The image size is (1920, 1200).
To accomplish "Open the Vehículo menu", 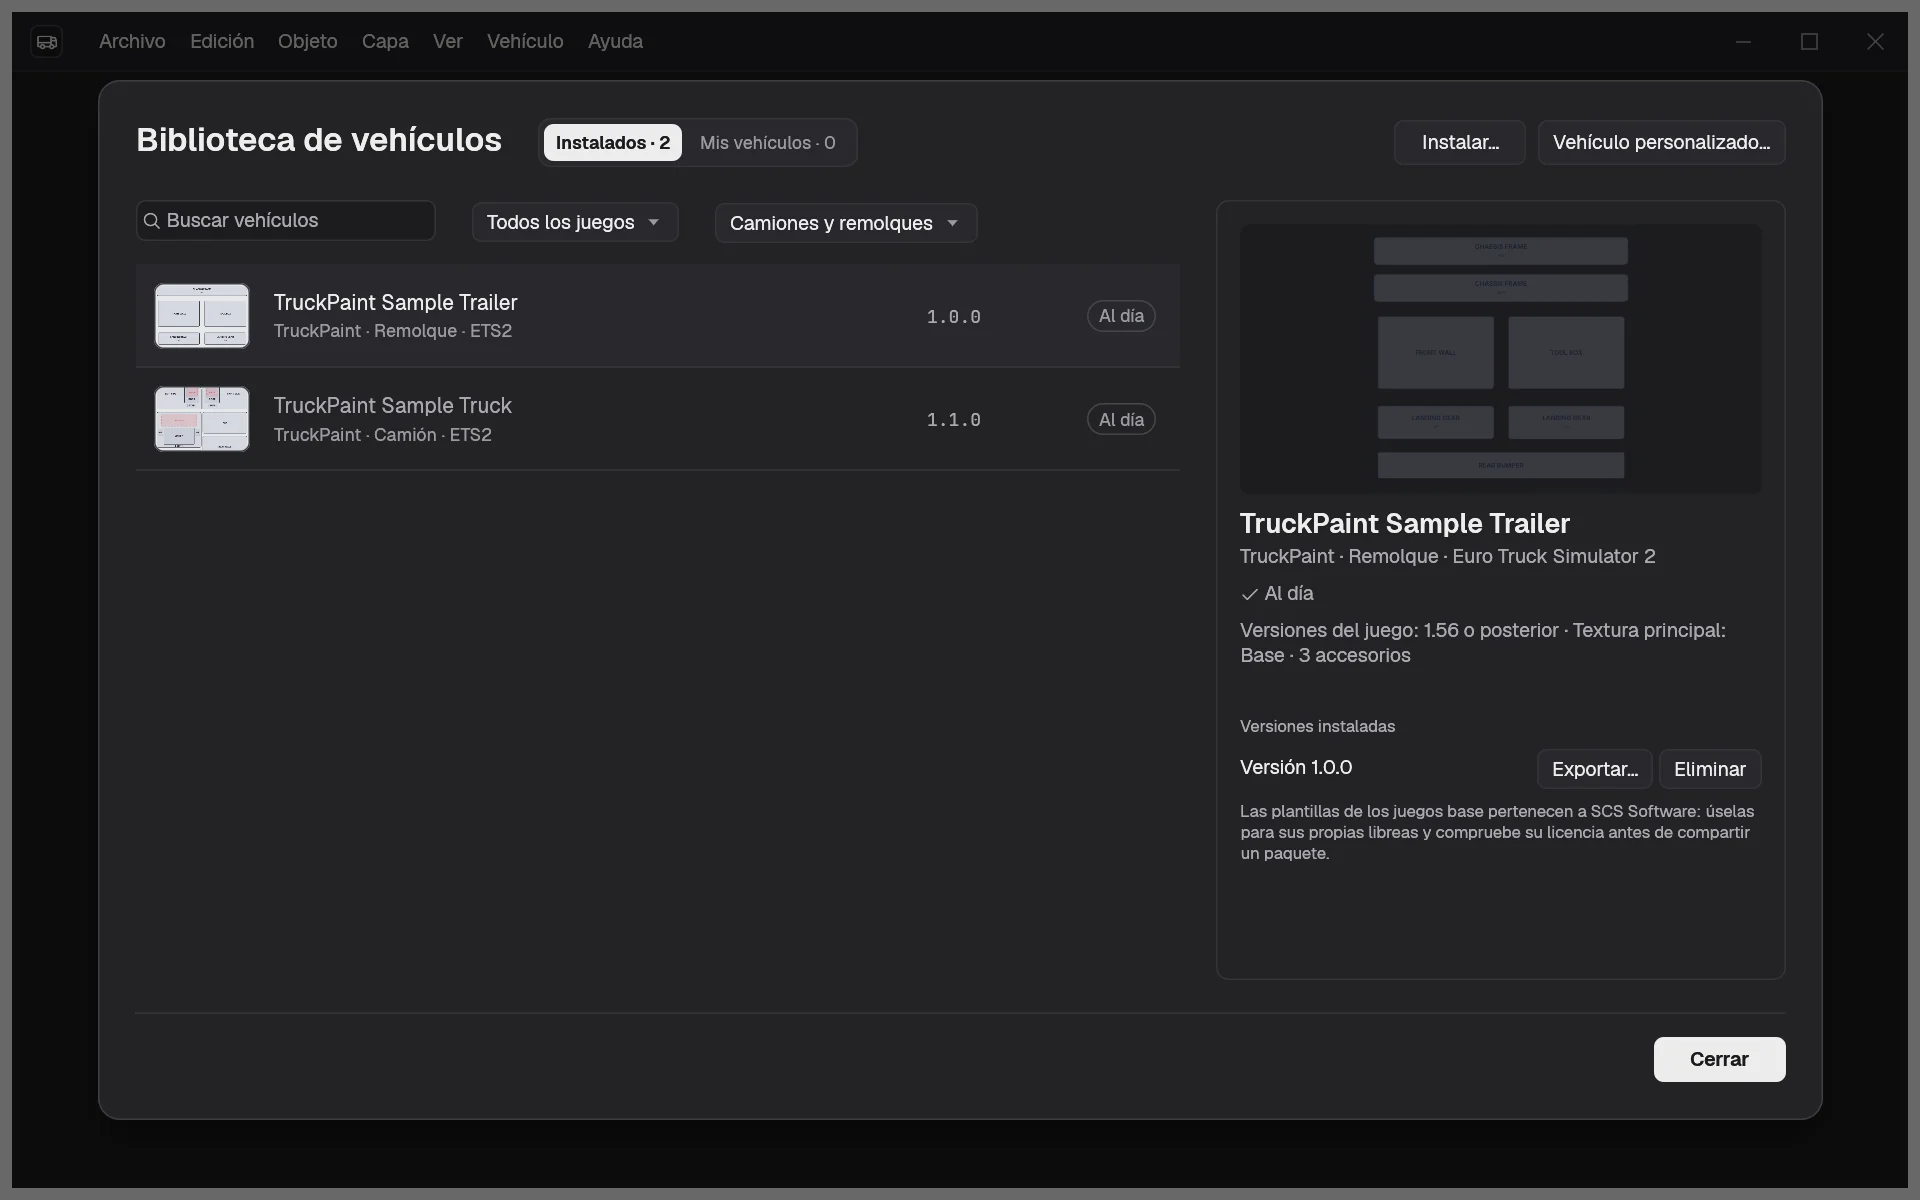I will [x=525, y=42].
